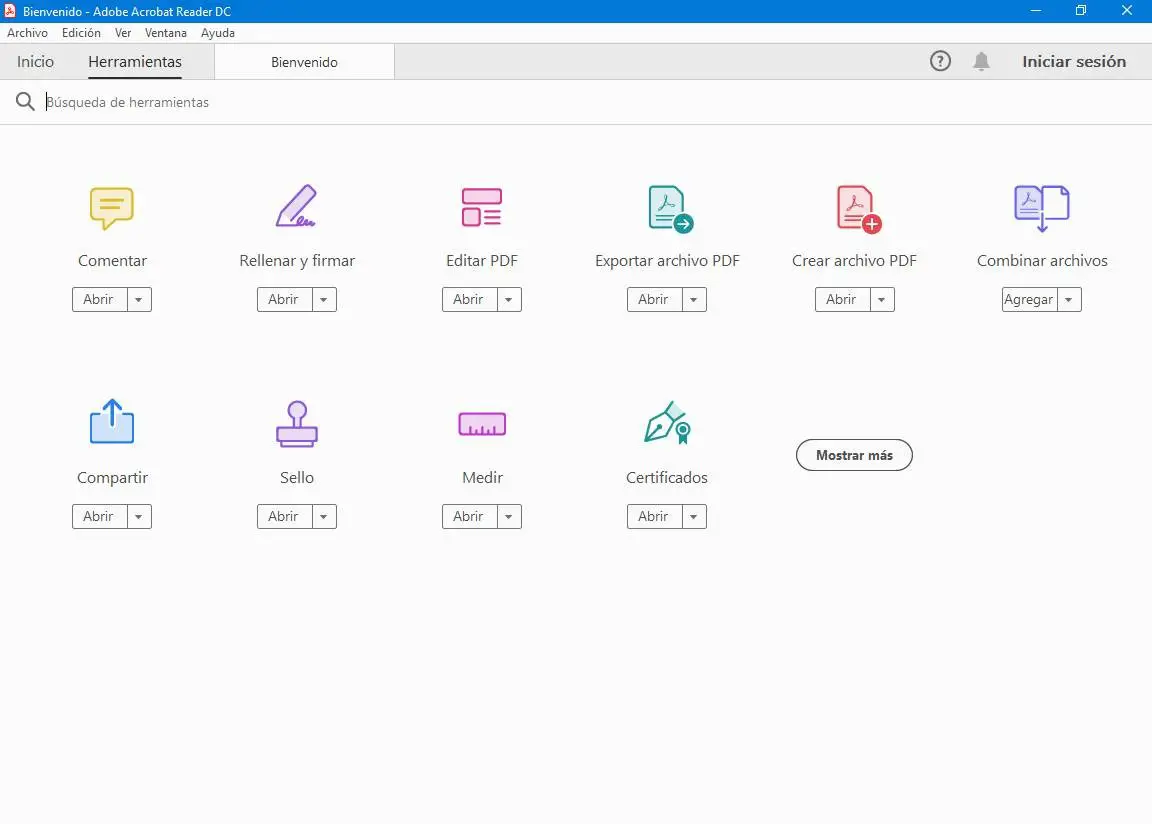Minimize the Acrobat Reader window
The image size is (1152, 824).
[1036, 11]
